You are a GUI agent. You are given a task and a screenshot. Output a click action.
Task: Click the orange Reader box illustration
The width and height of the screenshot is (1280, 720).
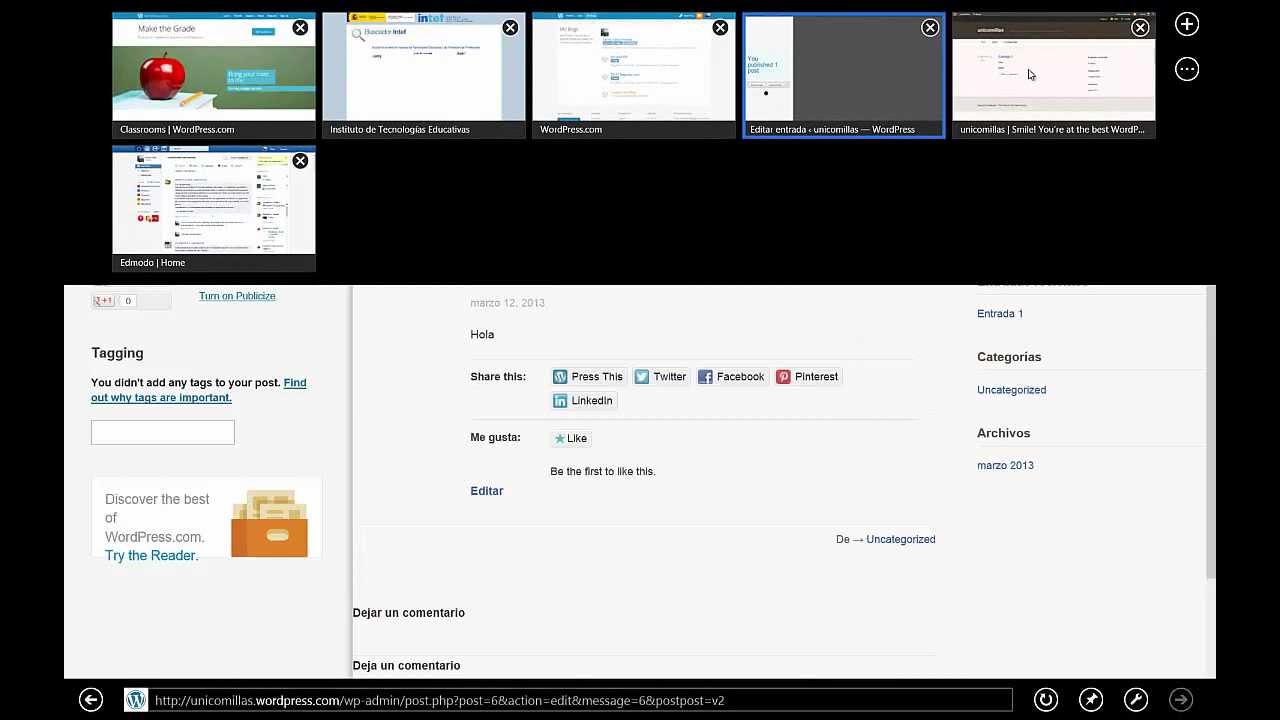pyautogui.click(x=269, y=523)
